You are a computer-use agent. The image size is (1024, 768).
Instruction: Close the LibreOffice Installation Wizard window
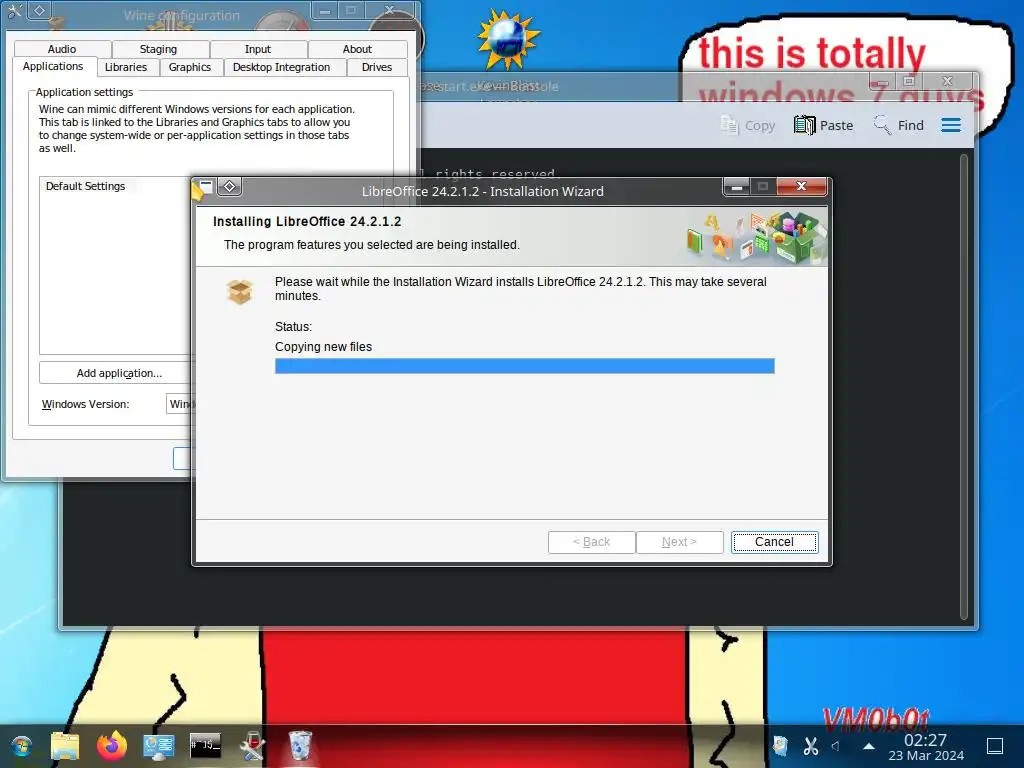pyautogui.click(x=801, y=187)
